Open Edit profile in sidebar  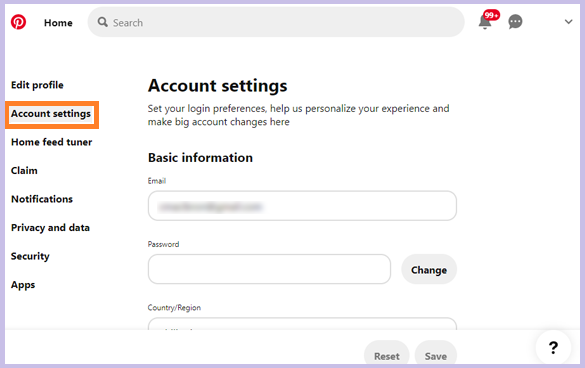click(x=37, y=85)
